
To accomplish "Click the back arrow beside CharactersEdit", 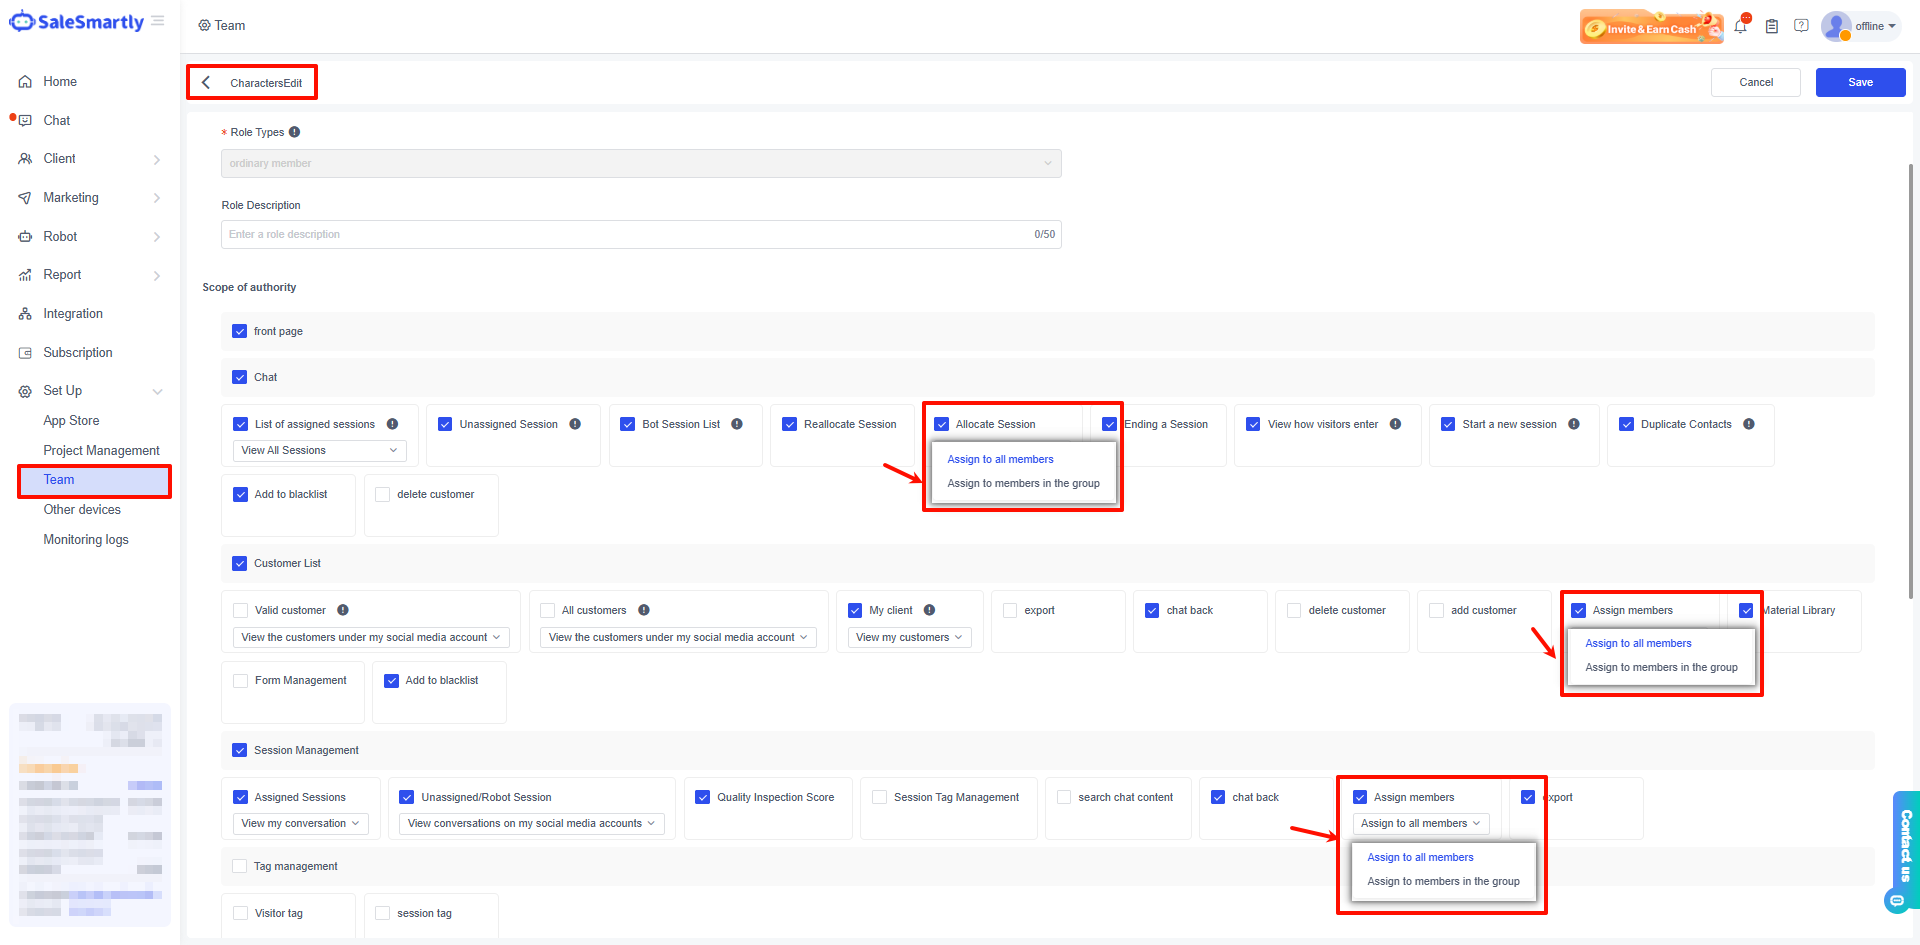I will (x=206, y=83).
